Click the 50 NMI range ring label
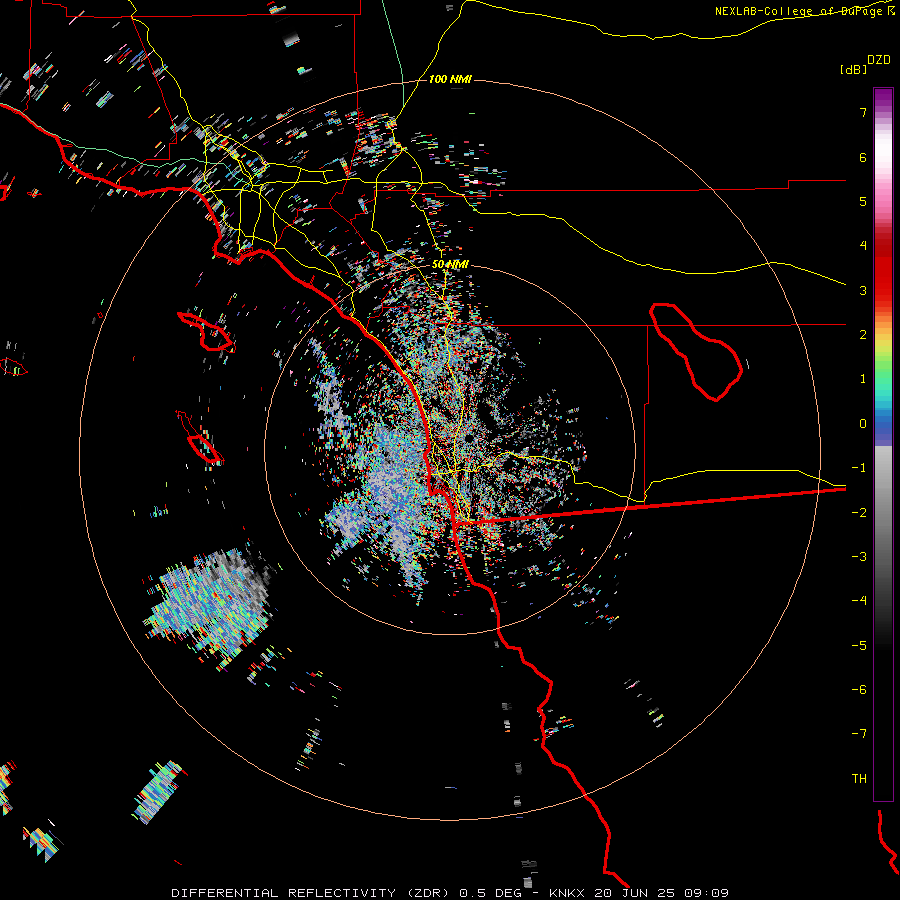 450,265
